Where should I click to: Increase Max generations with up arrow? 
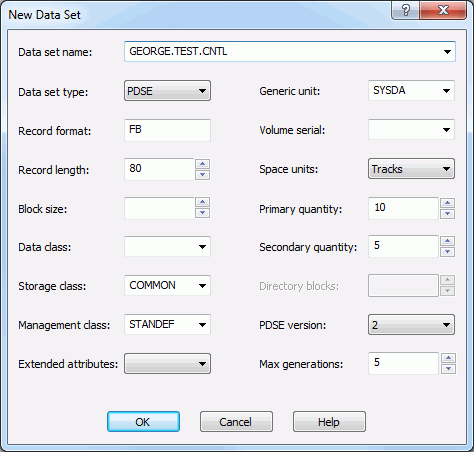point(448,358)
